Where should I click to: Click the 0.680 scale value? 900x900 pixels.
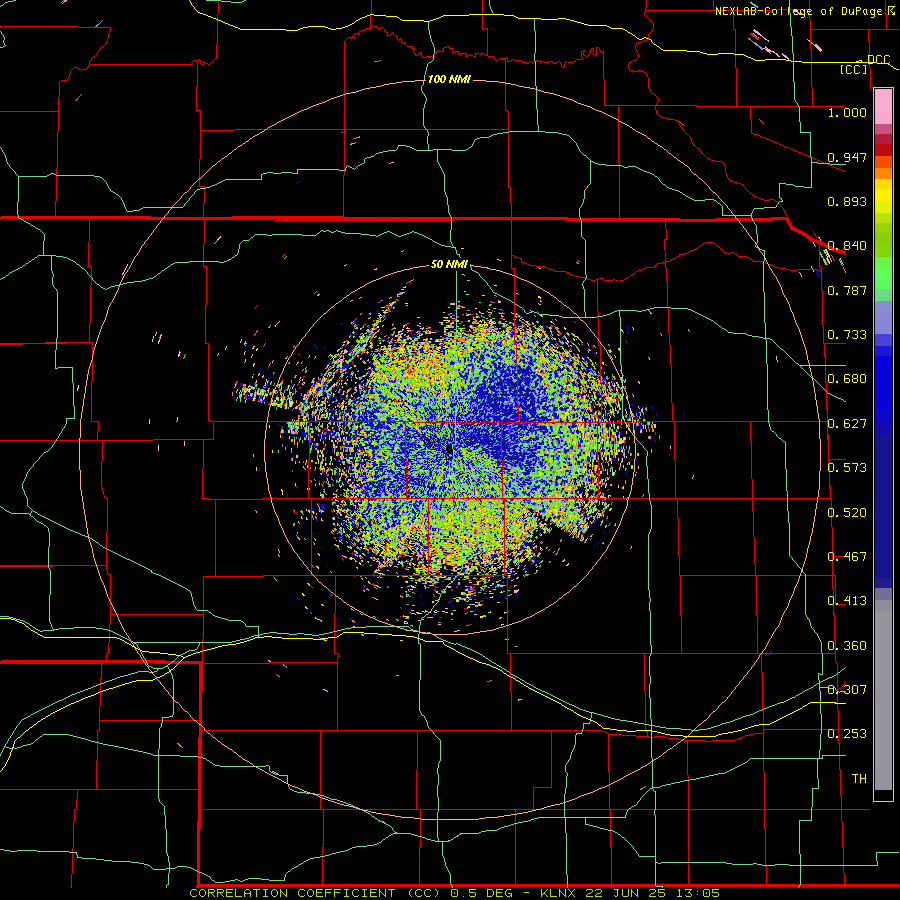click(x=847, y=379)
